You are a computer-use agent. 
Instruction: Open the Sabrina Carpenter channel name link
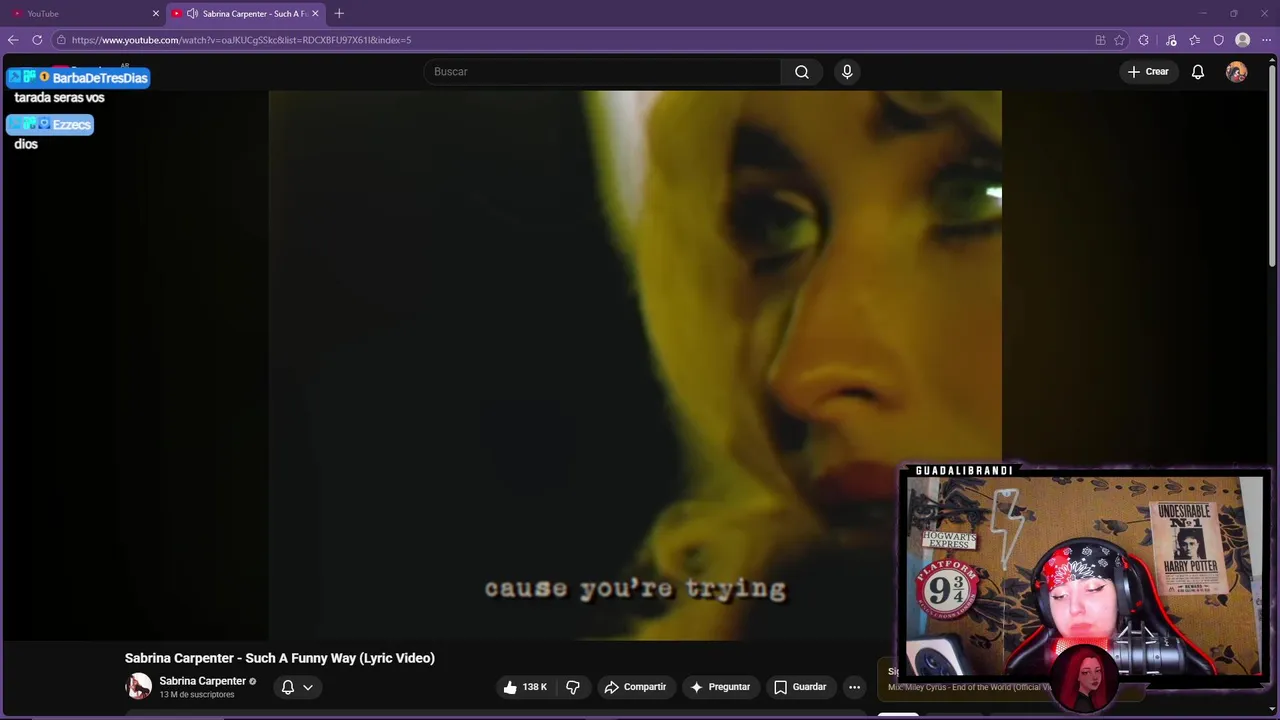tap(202, 681)
